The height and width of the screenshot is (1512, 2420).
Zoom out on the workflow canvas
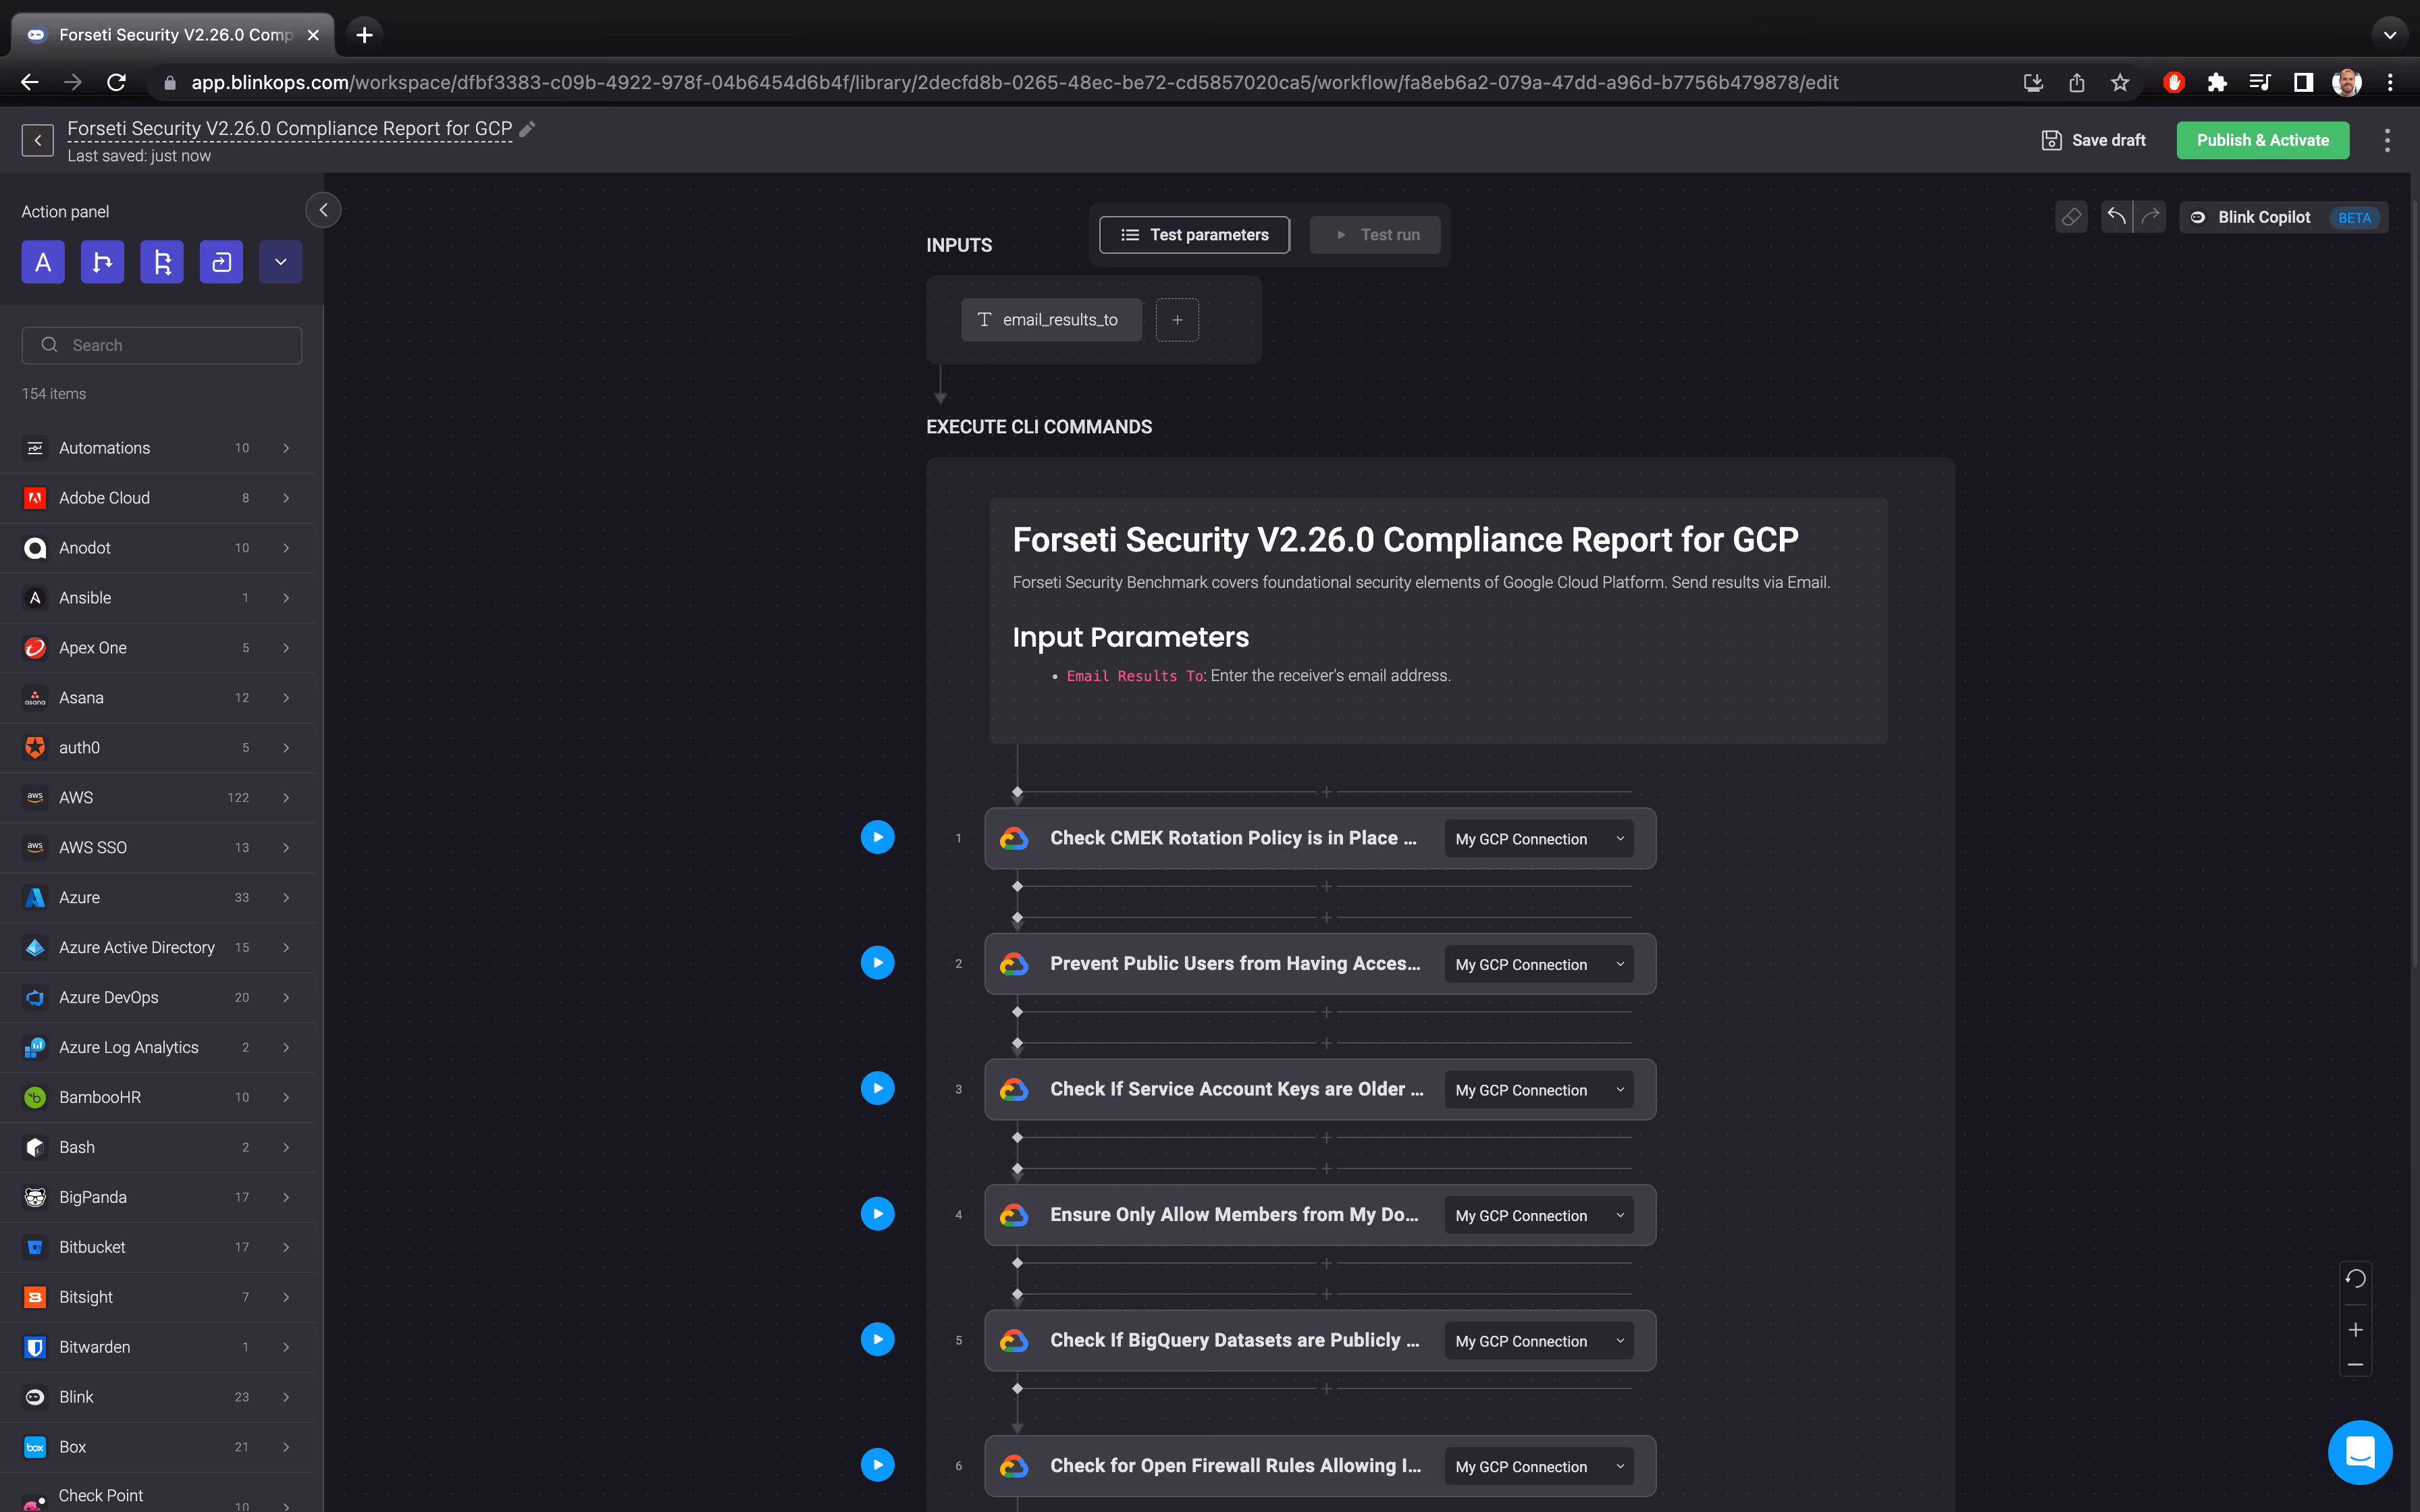(x=2355, y=1364)
